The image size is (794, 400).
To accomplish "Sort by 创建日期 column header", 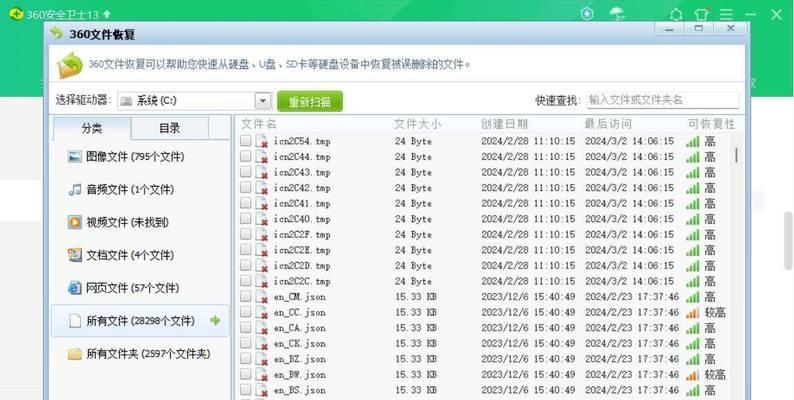I will (504, 124).
